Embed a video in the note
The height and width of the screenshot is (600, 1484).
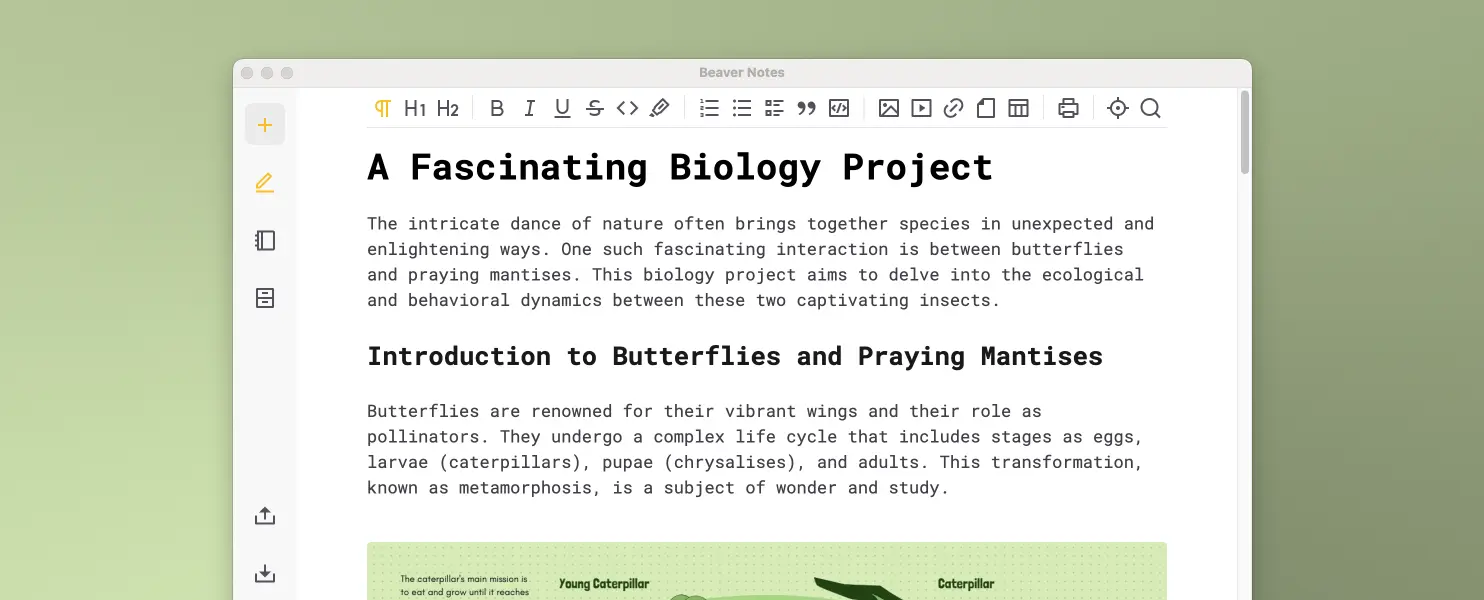[x=921, y=108]
